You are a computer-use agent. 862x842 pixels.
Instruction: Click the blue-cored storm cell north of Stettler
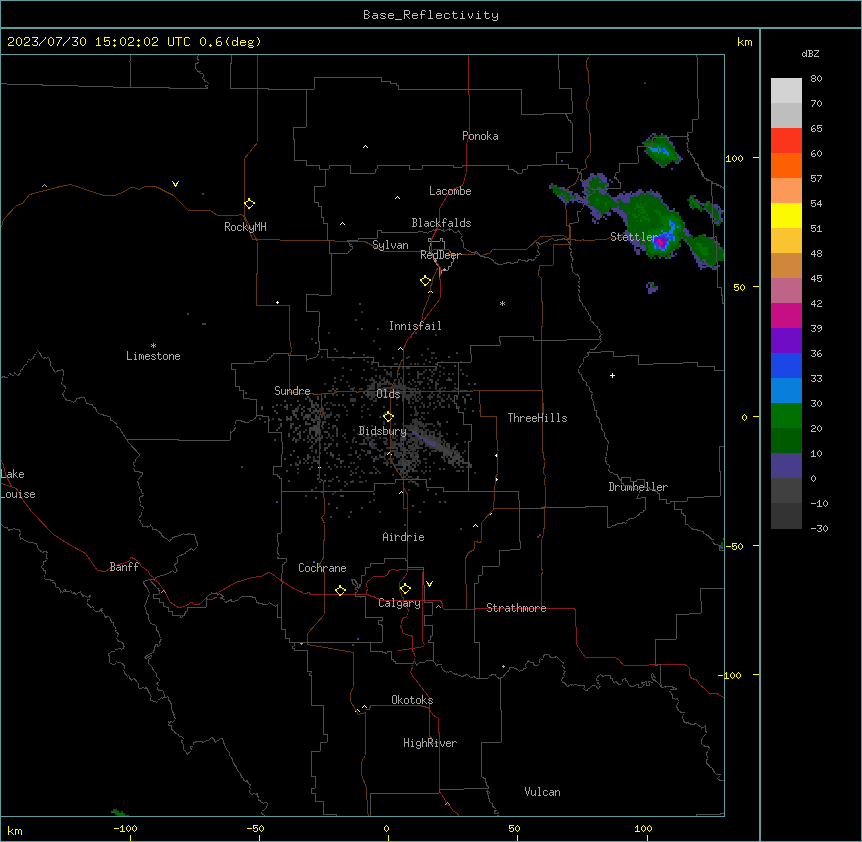coord(660,149)
